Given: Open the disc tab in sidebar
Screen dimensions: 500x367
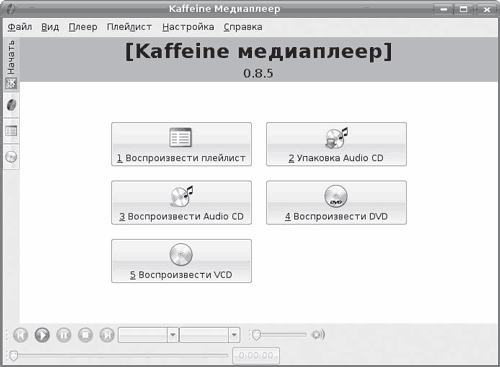Looking at the screenshot, I should [11, 157].
